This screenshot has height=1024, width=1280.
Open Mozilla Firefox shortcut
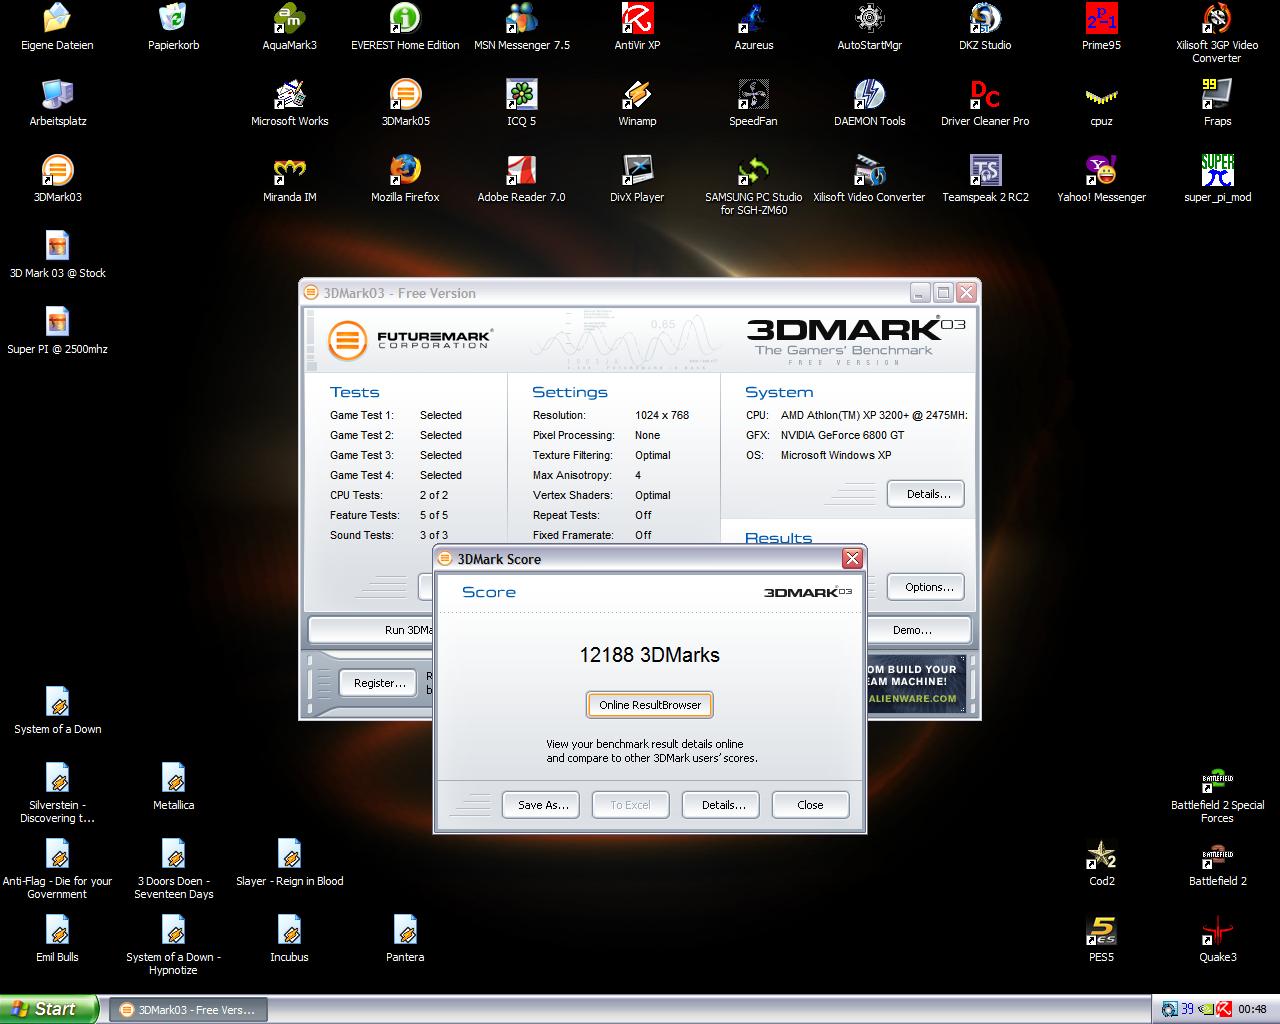tap(405, 179)
